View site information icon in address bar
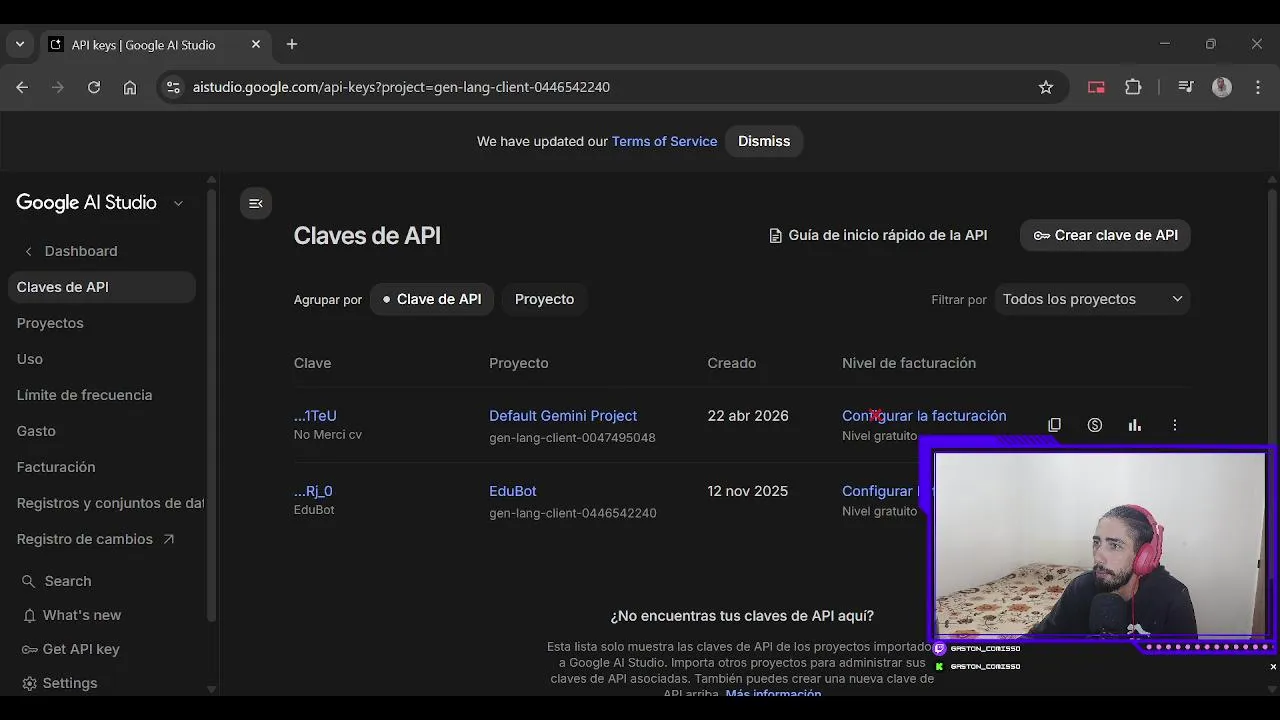The image size is (1280, 720). 174,87
